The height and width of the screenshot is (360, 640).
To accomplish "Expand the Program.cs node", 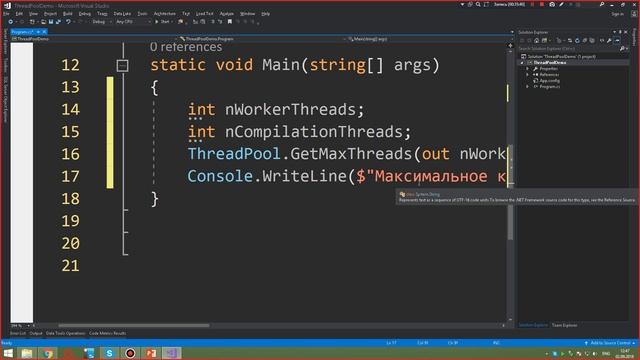I will click(527, 87).
